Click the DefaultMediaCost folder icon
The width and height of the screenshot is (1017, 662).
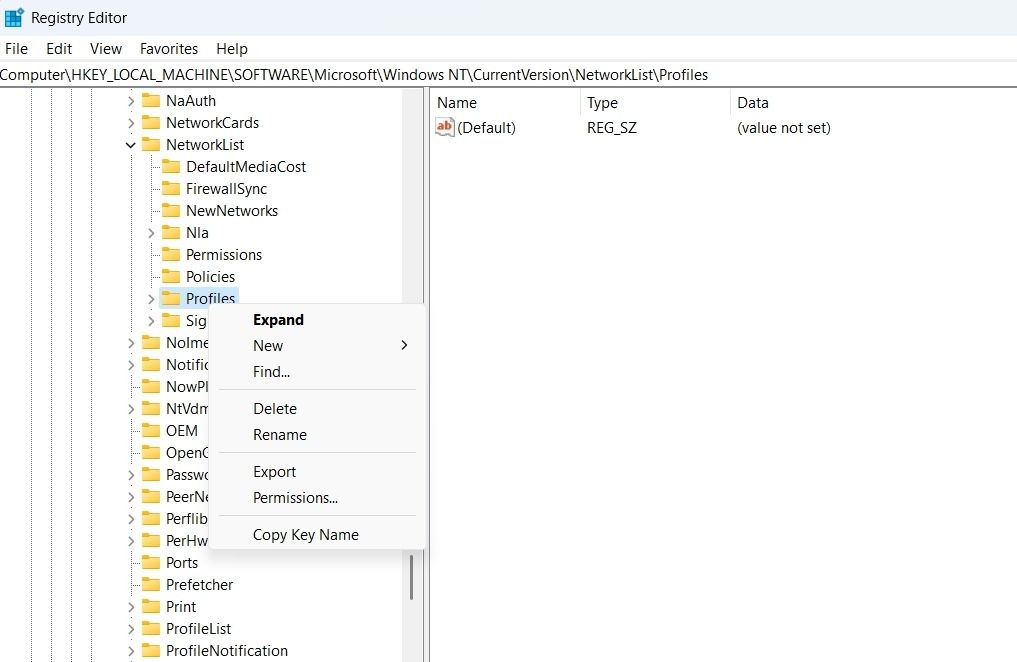coord(171,167)
